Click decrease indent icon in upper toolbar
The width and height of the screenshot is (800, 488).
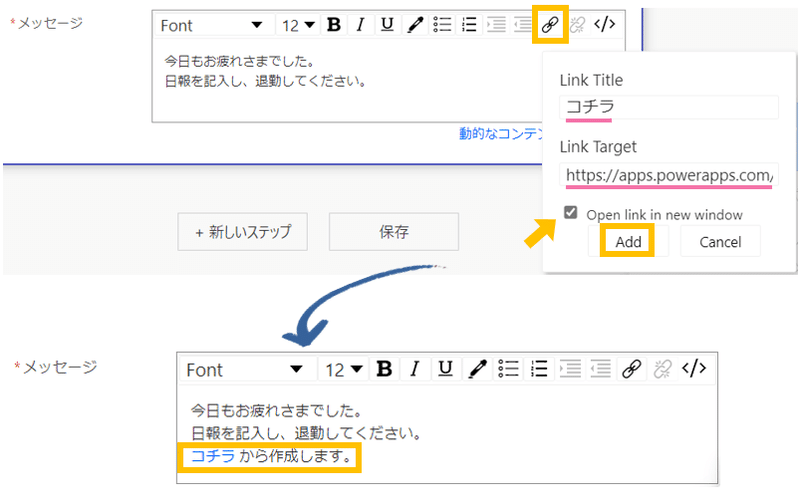(522, 25)
